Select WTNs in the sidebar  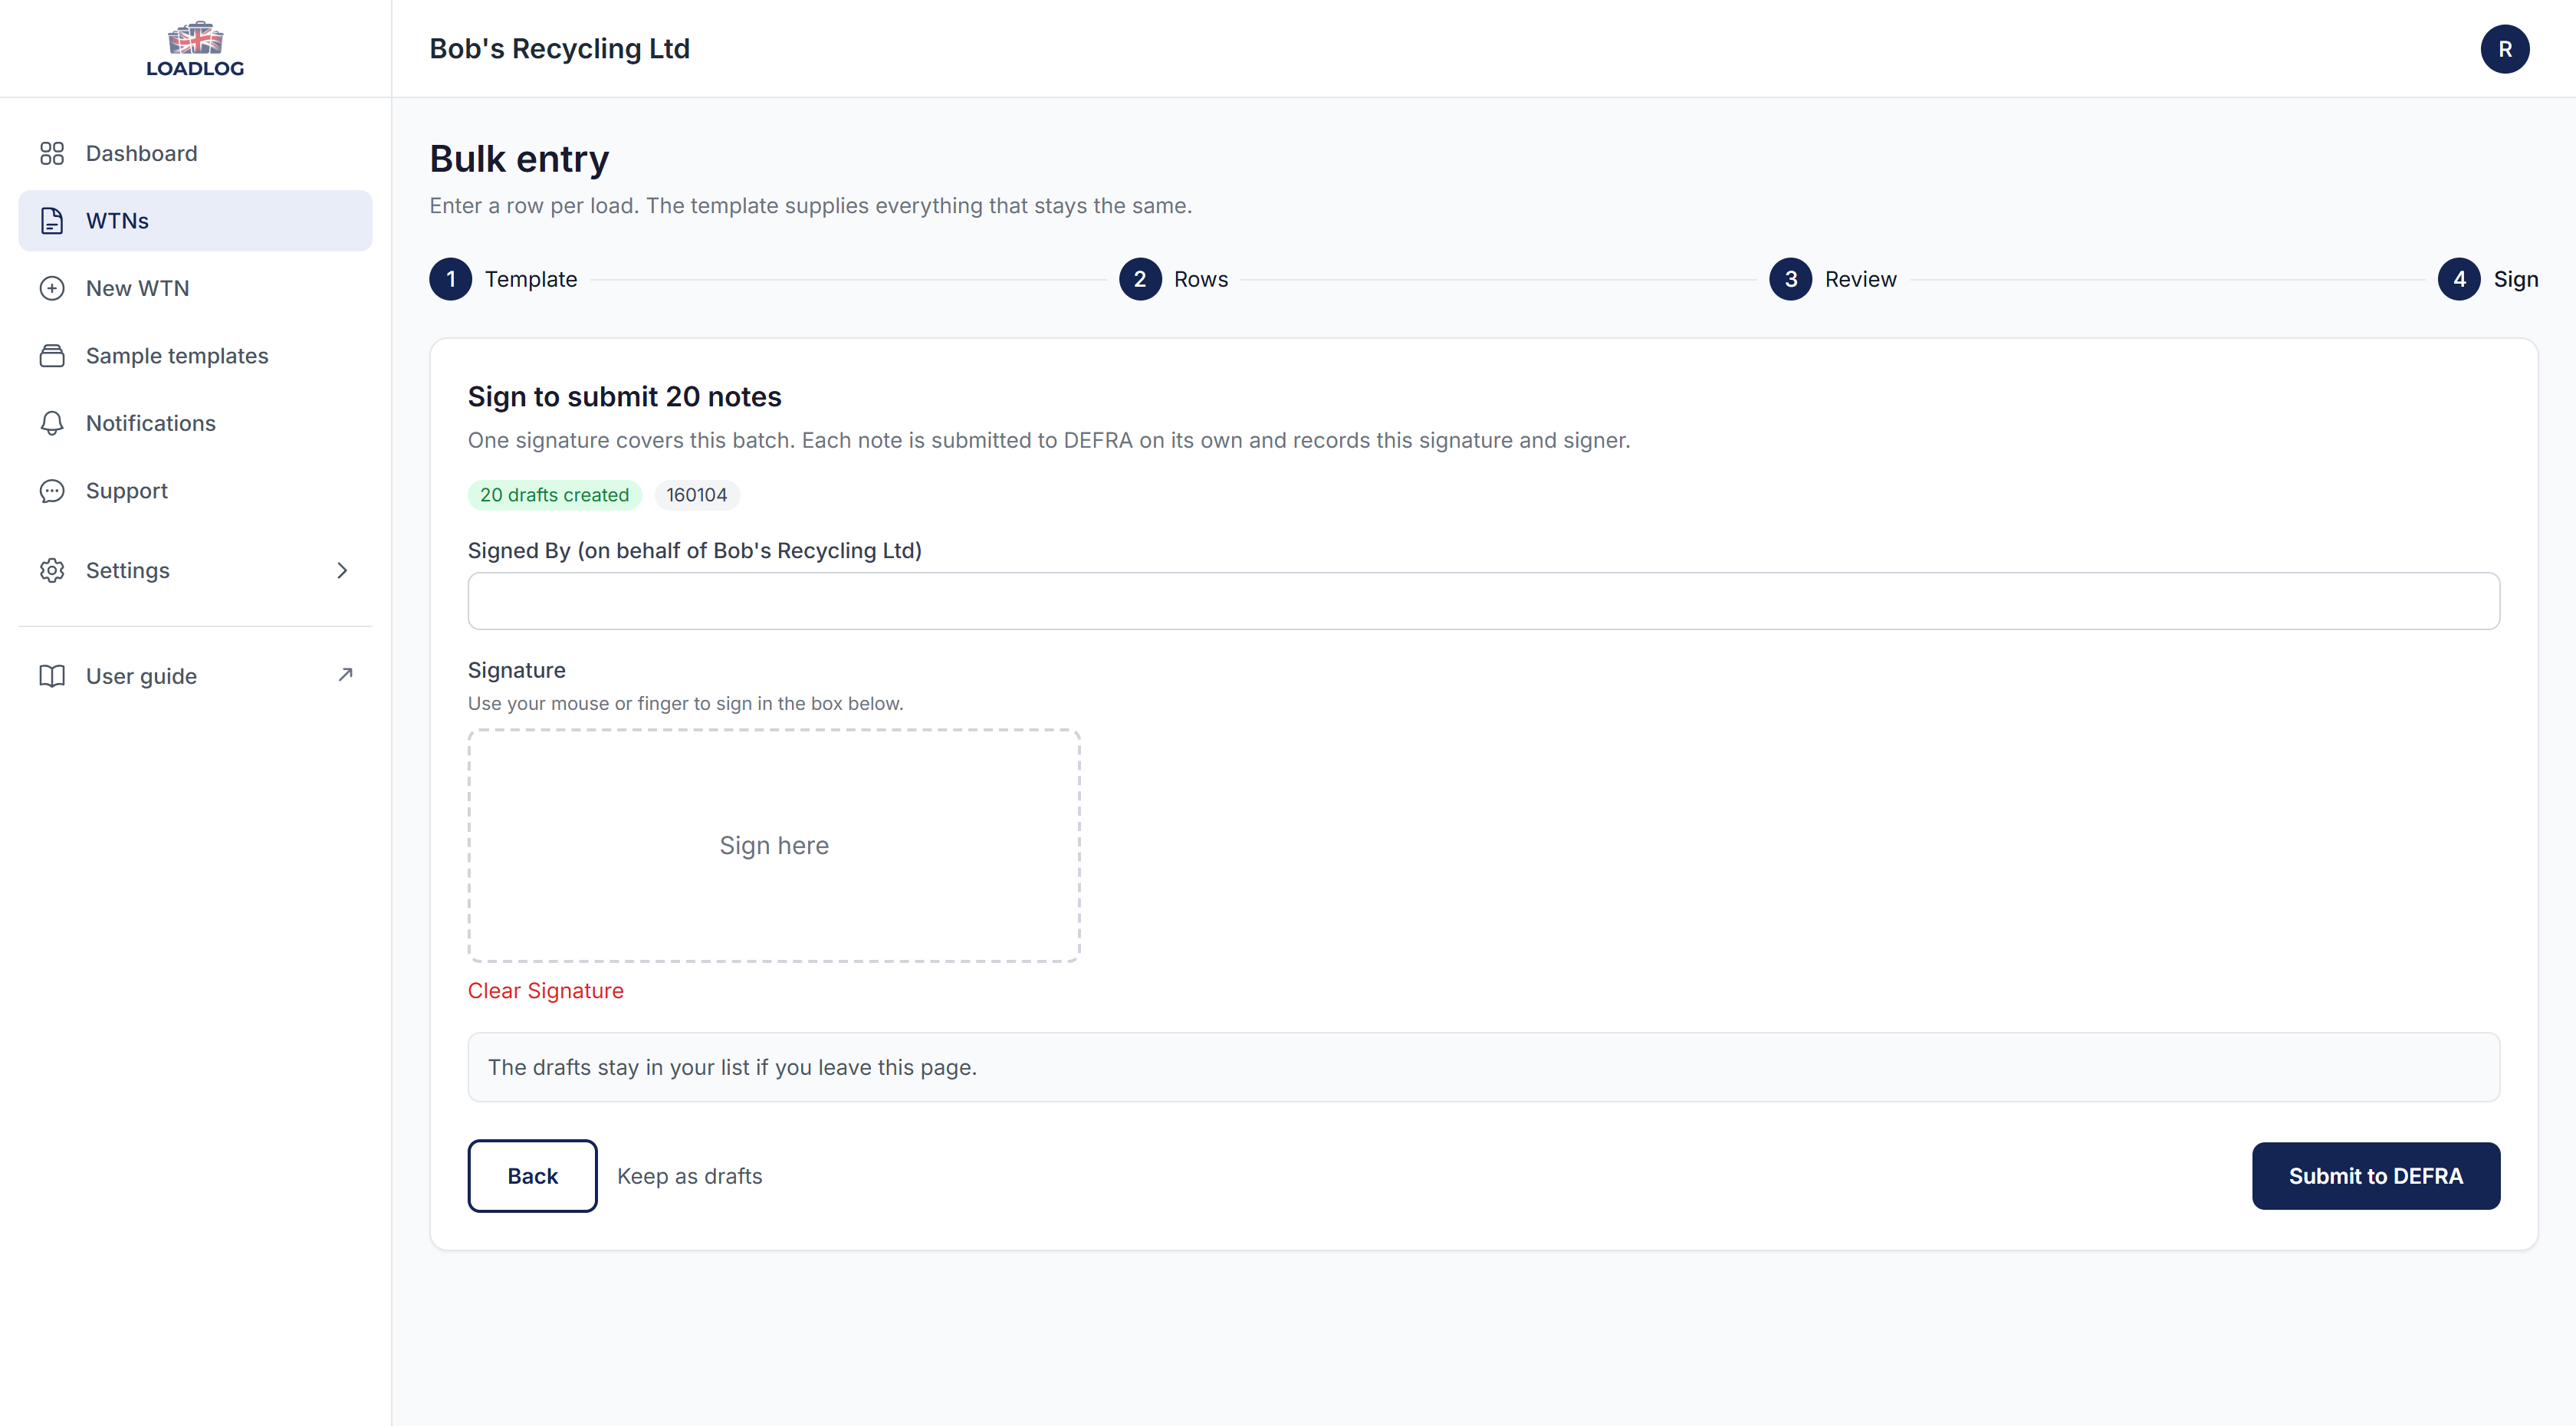[x=195, y=221]
